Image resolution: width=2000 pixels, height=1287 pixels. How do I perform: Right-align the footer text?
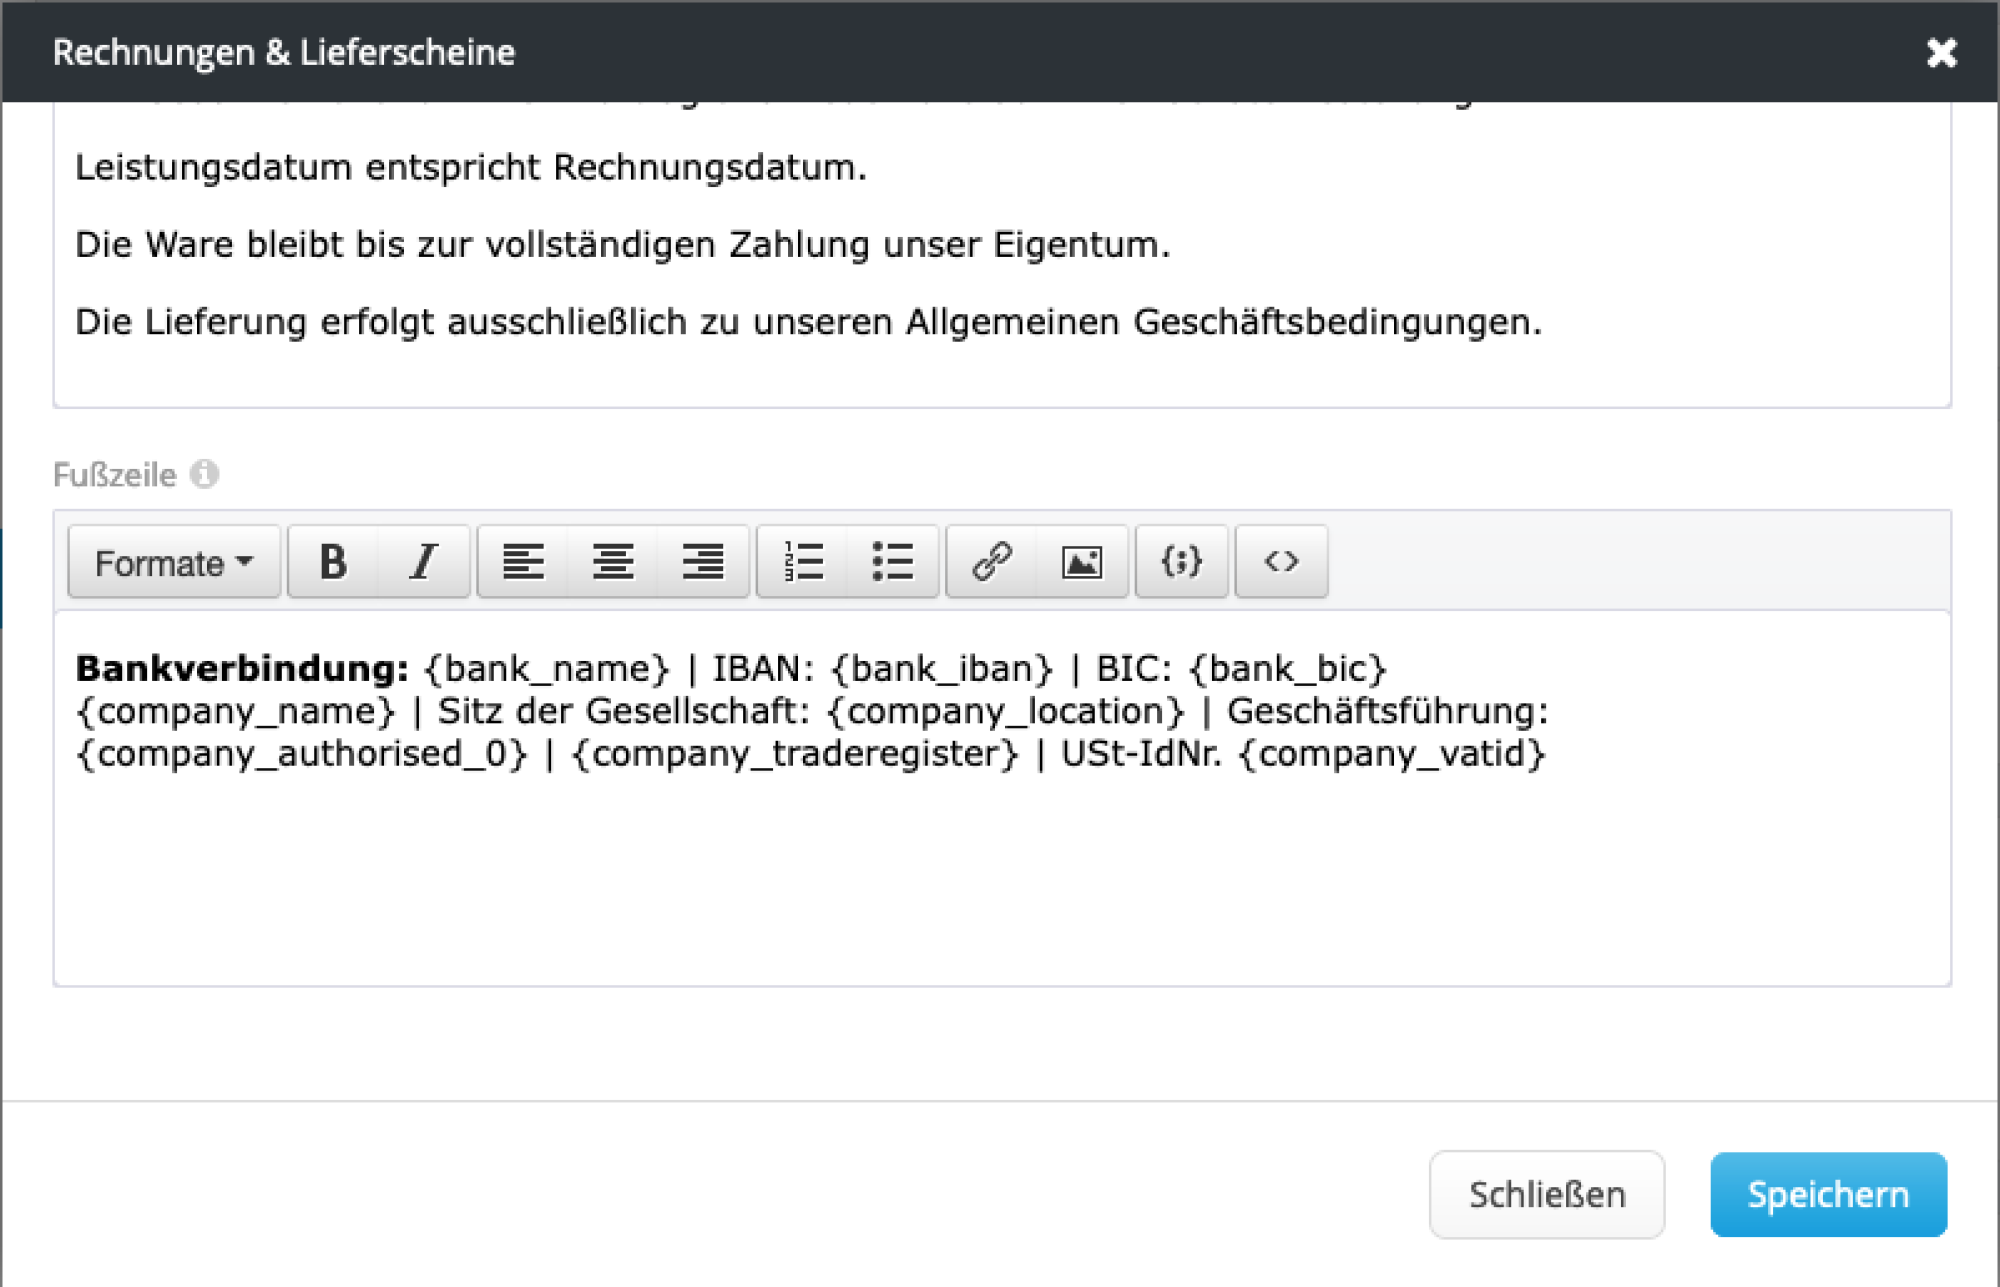(703, 562)
